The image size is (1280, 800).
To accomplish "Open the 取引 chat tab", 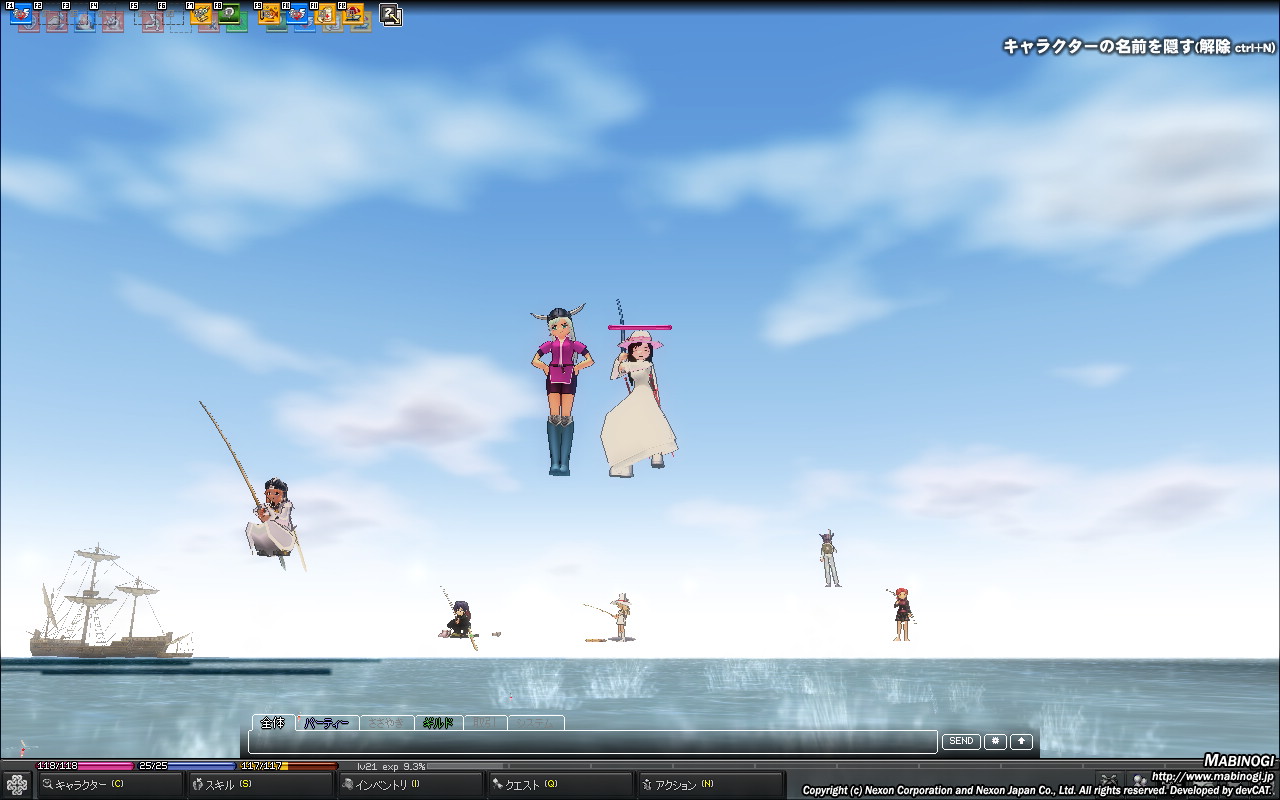I will point(485,723).
